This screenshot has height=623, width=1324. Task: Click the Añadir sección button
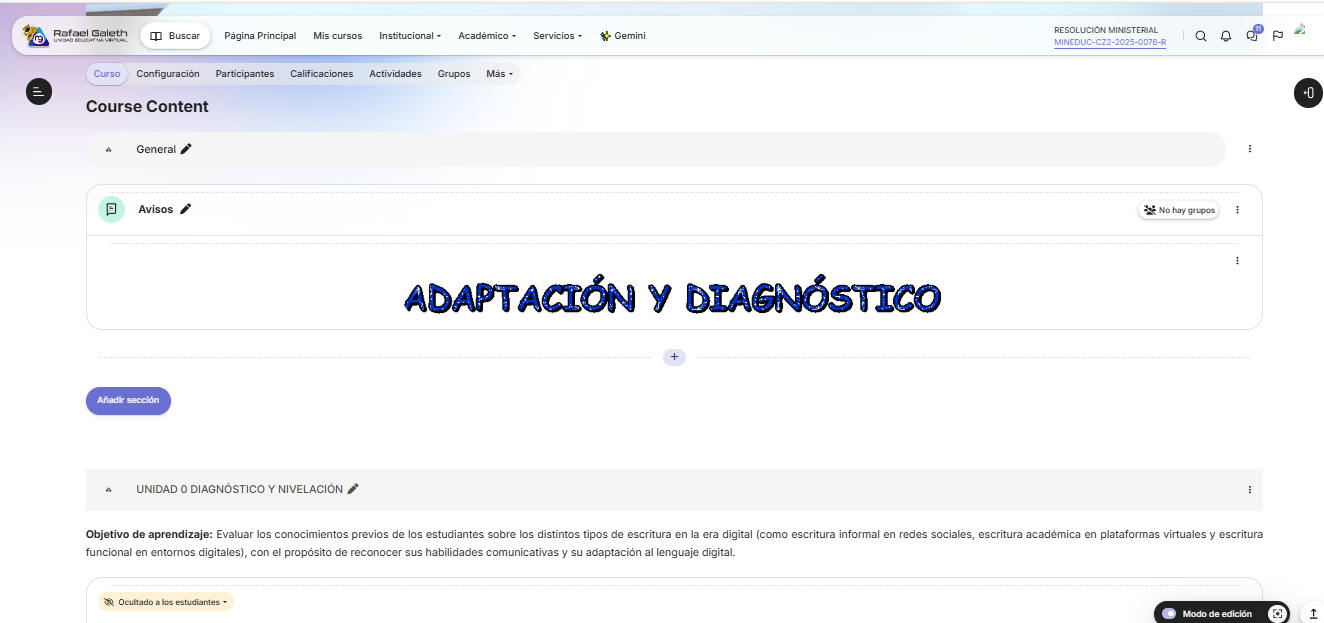(128, 400)
